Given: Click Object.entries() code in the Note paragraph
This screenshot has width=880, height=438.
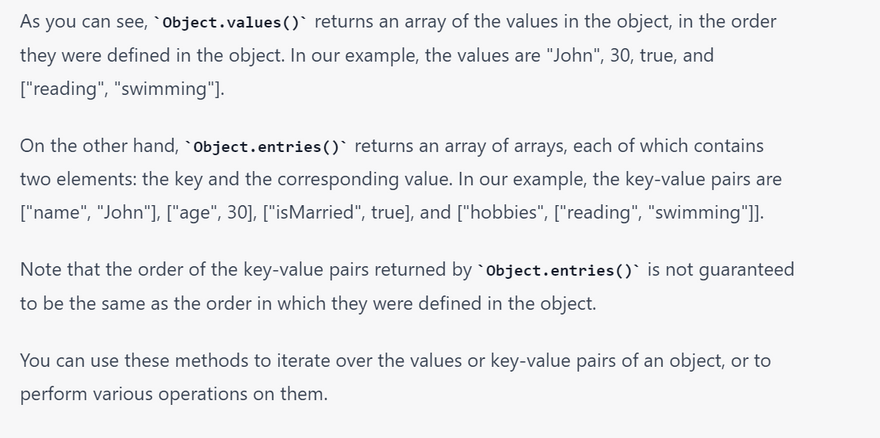Looking at the screenshot, I should (559, 271).
